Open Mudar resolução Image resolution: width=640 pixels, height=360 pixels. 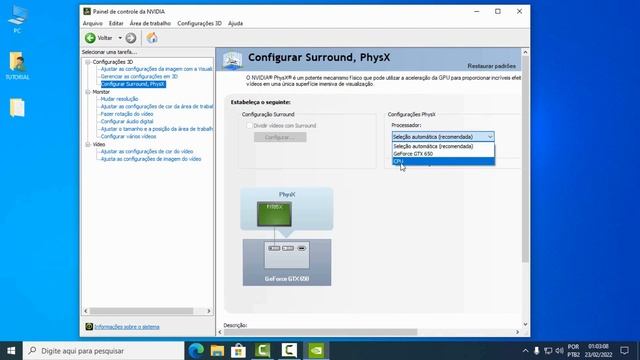point(119,99)
